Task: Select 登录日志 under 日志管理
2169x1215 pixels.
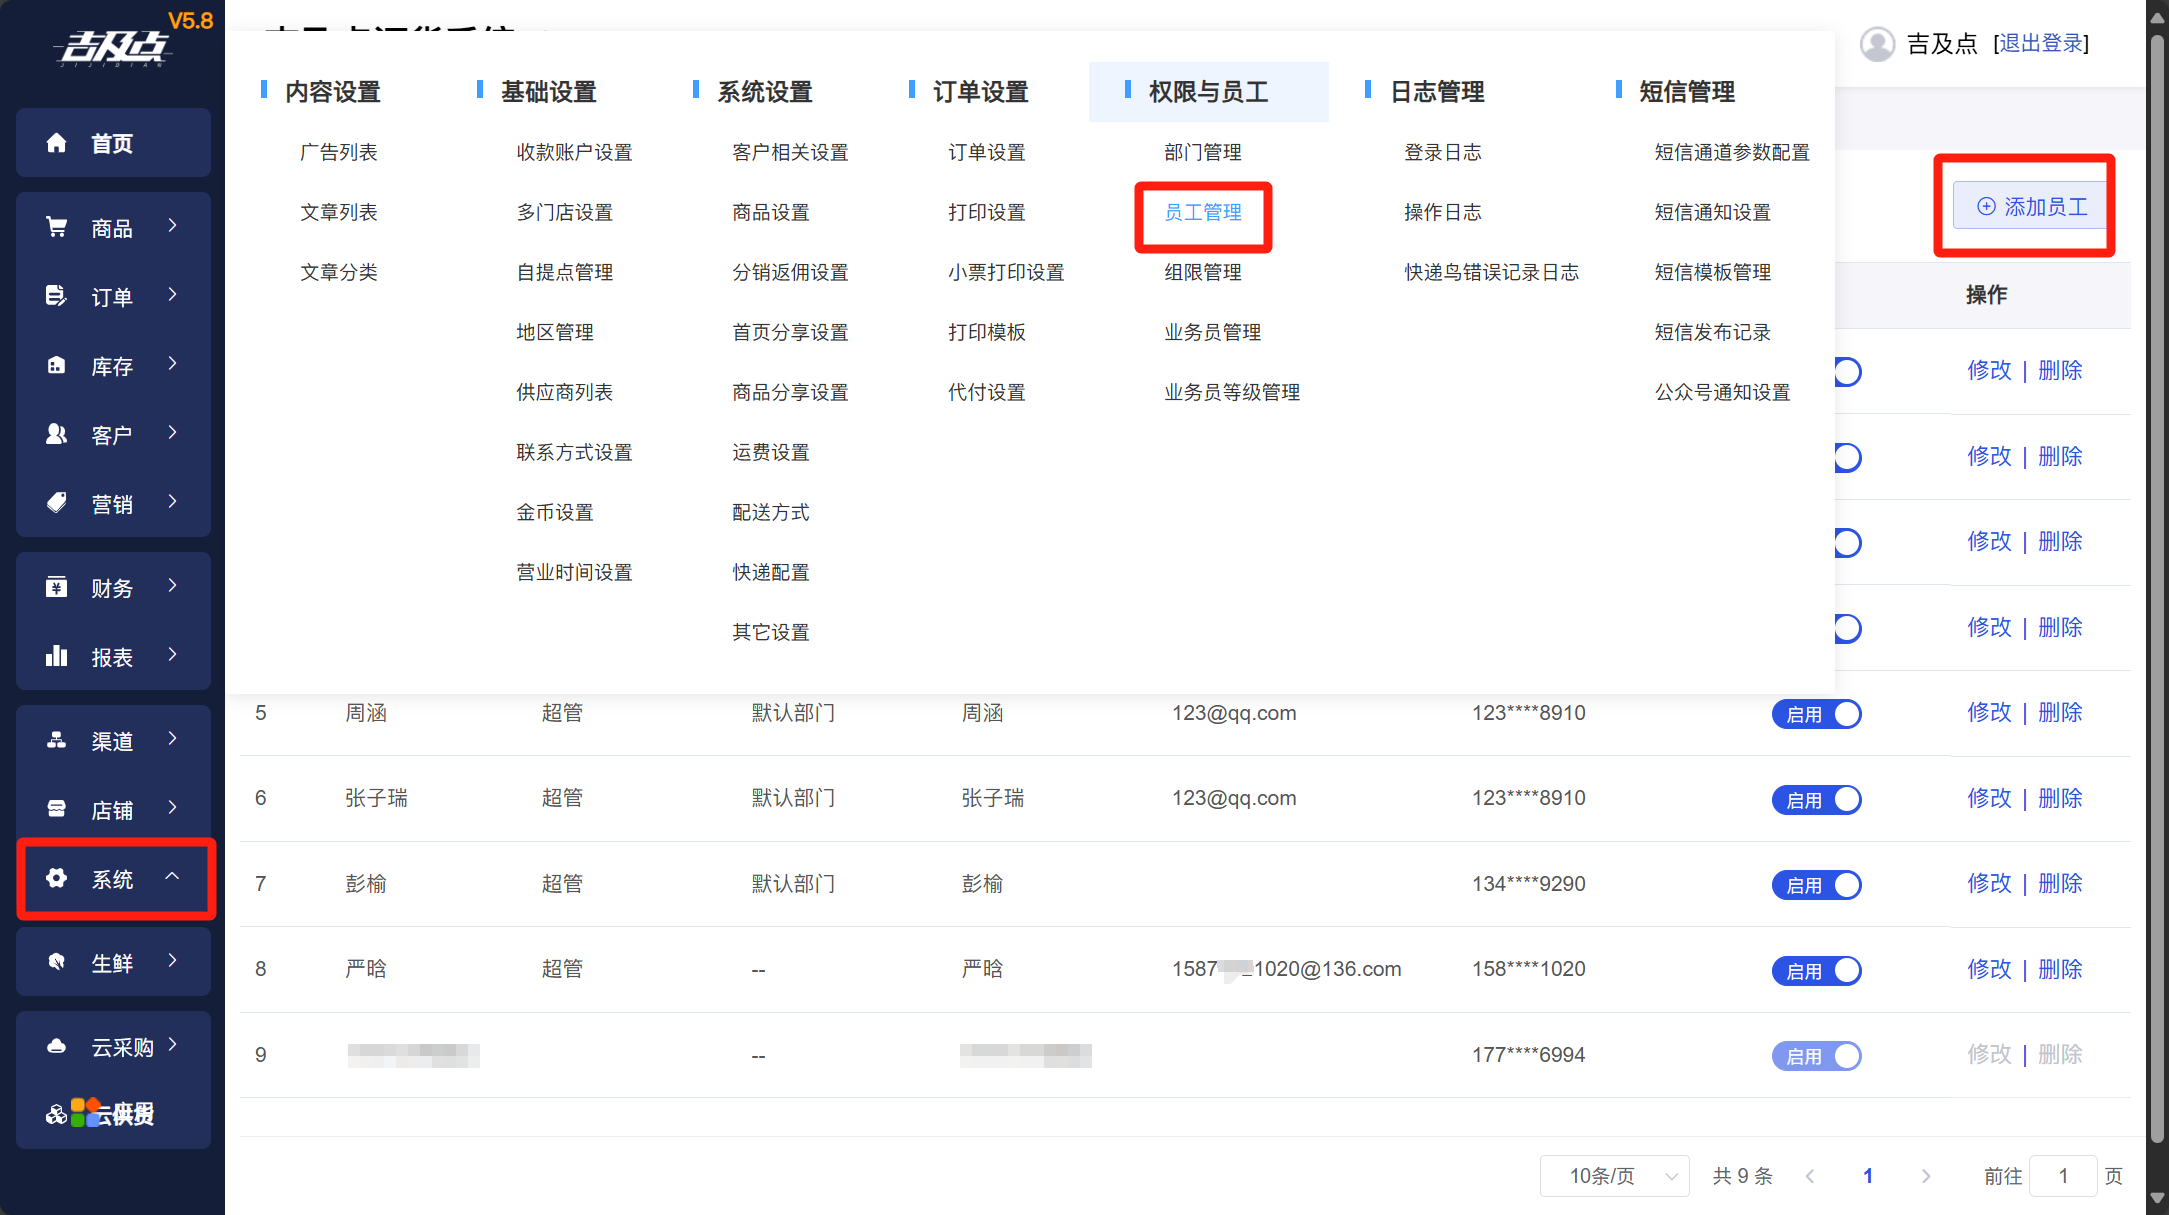Action: (x=1442, y=153)
